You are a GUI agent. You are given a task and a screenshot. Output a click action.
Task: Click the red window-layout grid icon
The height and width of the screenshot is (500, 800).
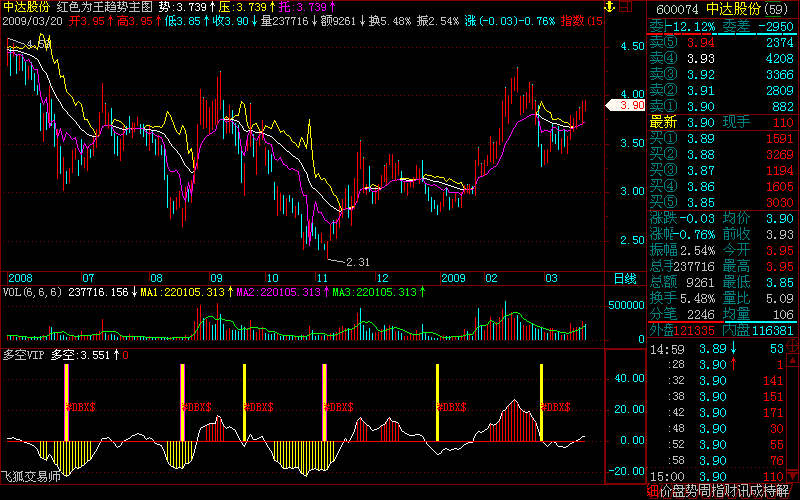click(x=626, y=7)
